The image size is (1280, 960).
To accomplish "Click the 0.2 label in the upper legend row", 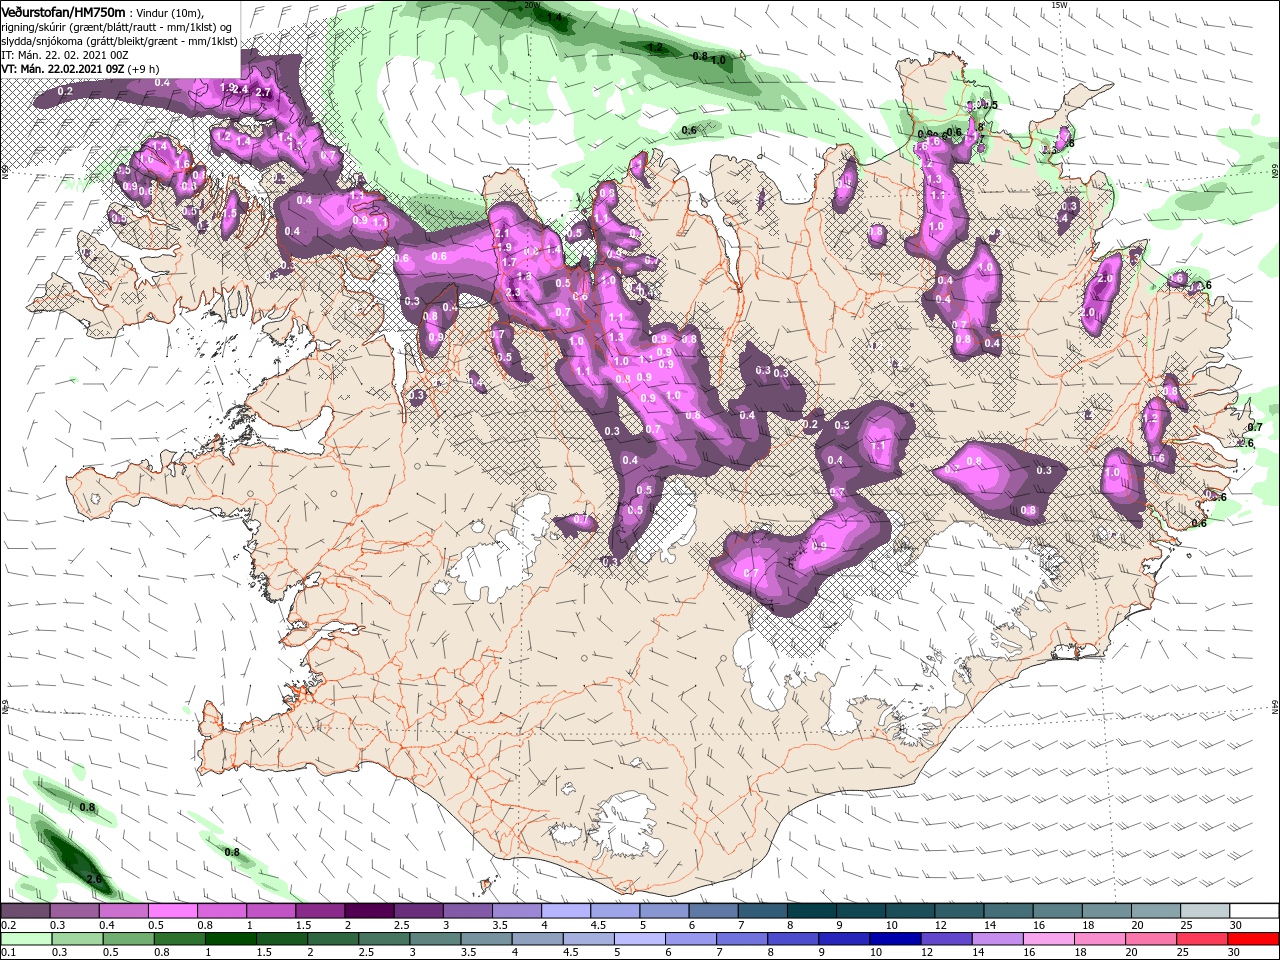I will [8, 925].
